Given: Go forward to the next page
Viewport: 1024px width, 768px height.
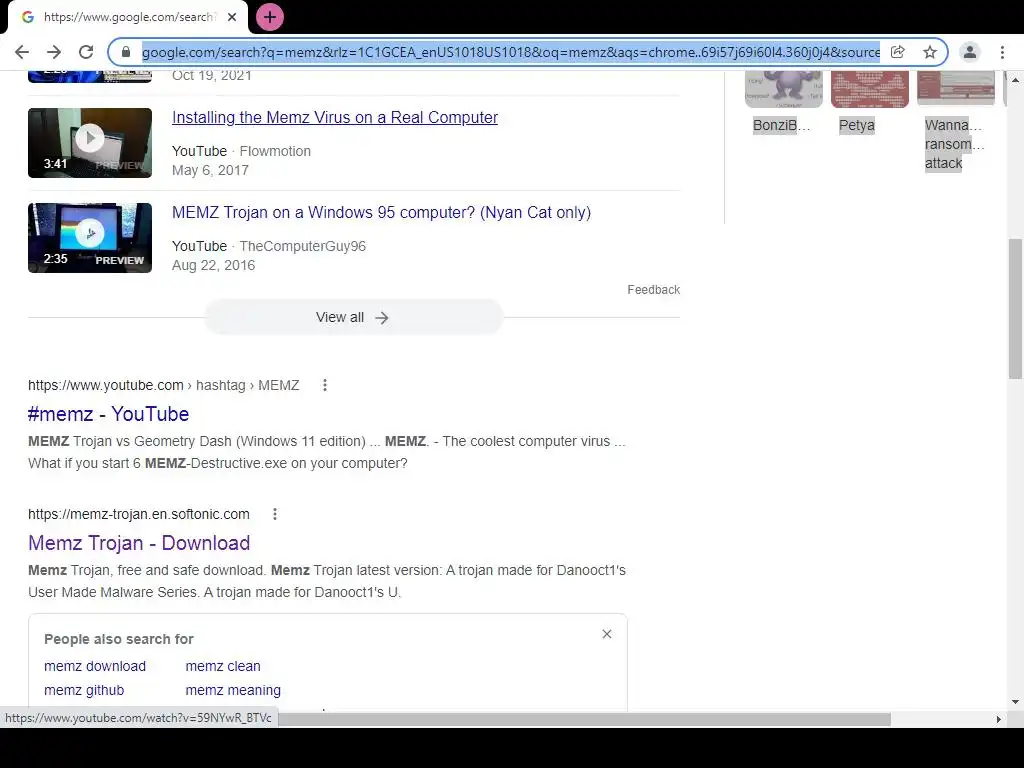Looking at the screenshot, I should tap(54, 52).
